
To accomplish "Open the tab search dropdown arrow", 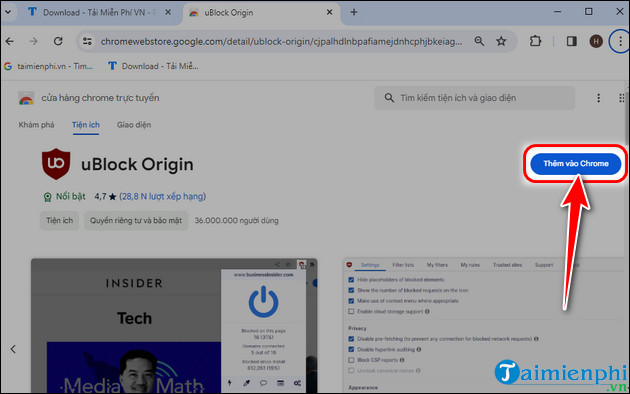I will pyautogui.click(x=8, y=12).
